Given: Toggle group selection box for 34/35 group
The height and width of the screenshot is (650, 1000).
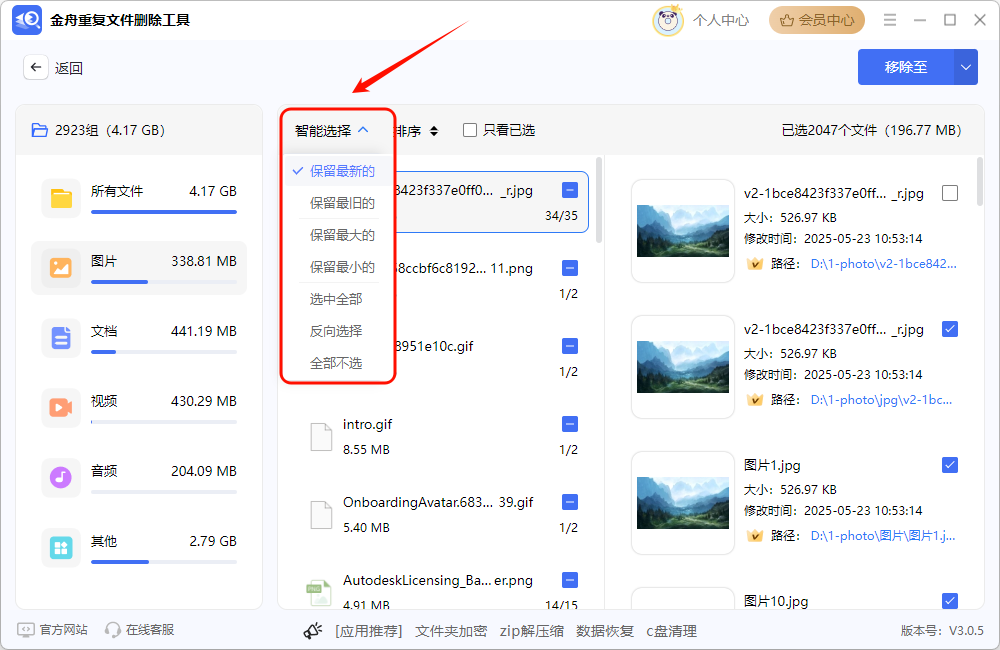Looking at the screenshot, I should pyautogui.click(x=570, y=190).
